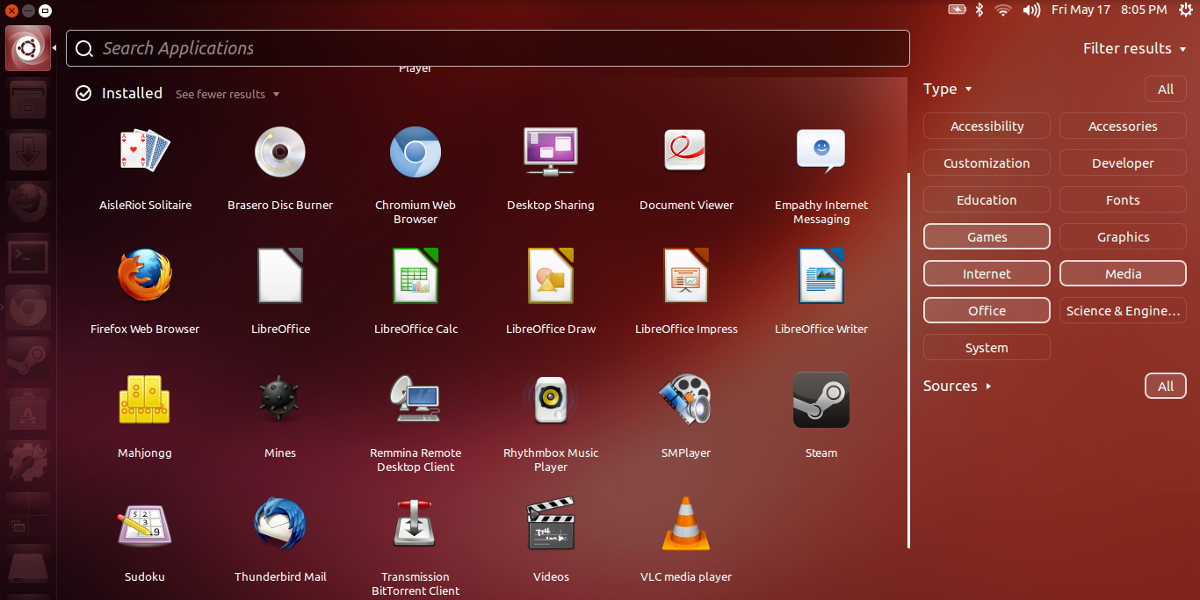Collapse the Filter results panel

pyautogui.click(x=1134, y=48)
